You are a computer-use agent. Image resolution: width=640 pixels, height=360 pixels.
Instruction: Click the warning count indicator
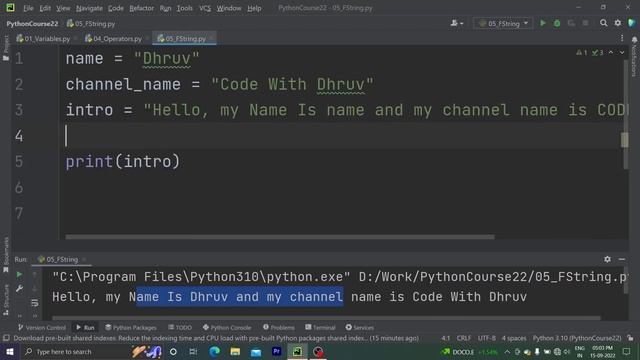pyautogui.click(x=581, y=53)
